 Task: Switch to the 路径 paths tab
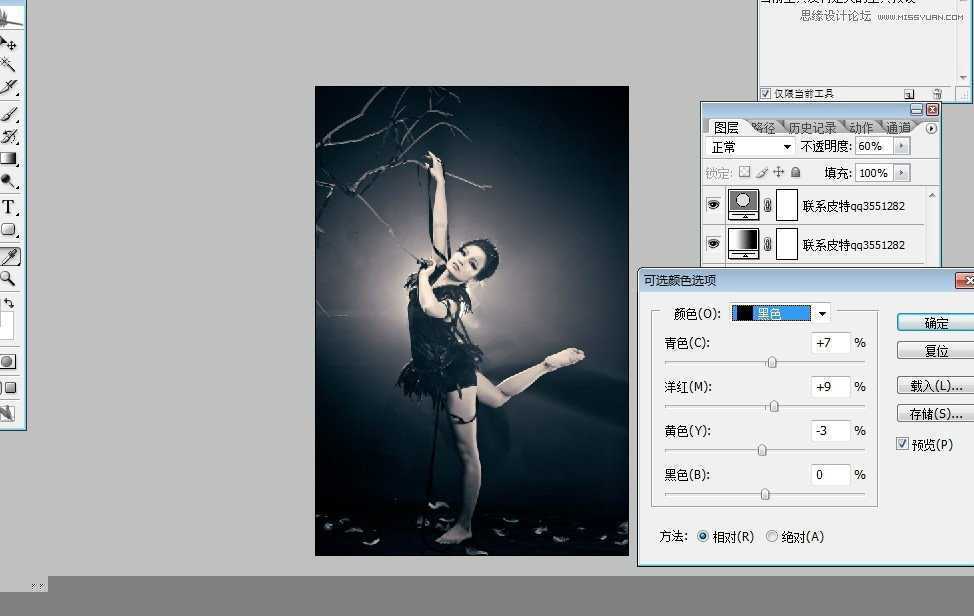click(x=763, y=128)
